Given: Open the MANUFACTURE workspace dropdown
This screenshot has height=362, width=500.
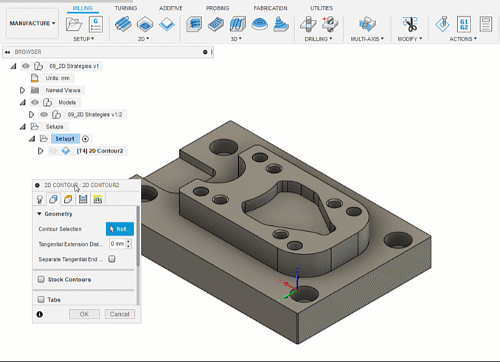Looking at the screenshot, I should click(x=32, y=23).
